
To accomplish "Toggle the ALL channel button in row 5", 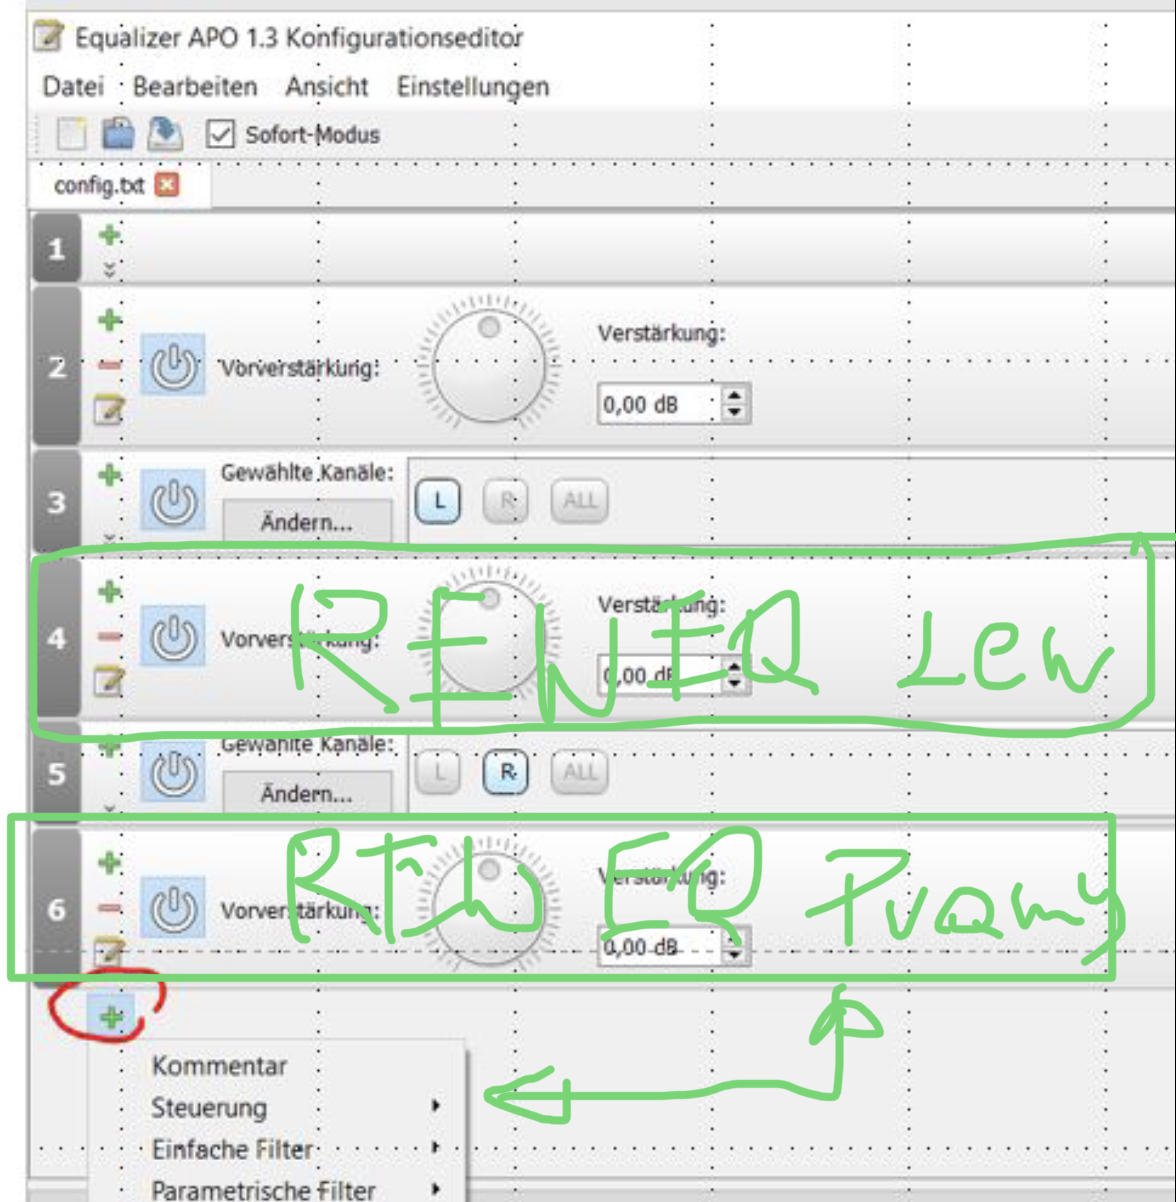I will click(x=579, y=772).
